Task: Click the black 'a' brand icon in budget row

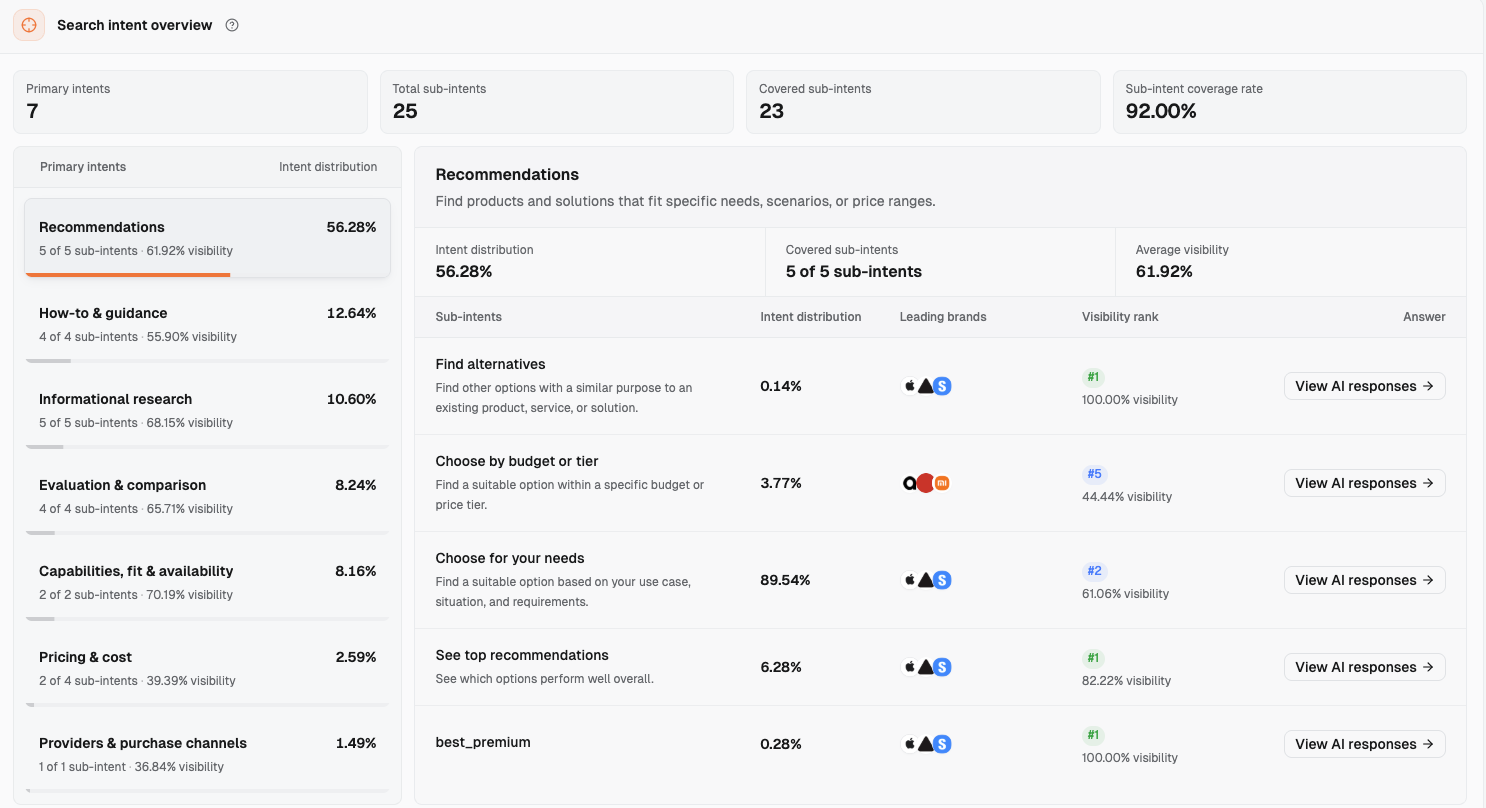Action: (910, 483)
